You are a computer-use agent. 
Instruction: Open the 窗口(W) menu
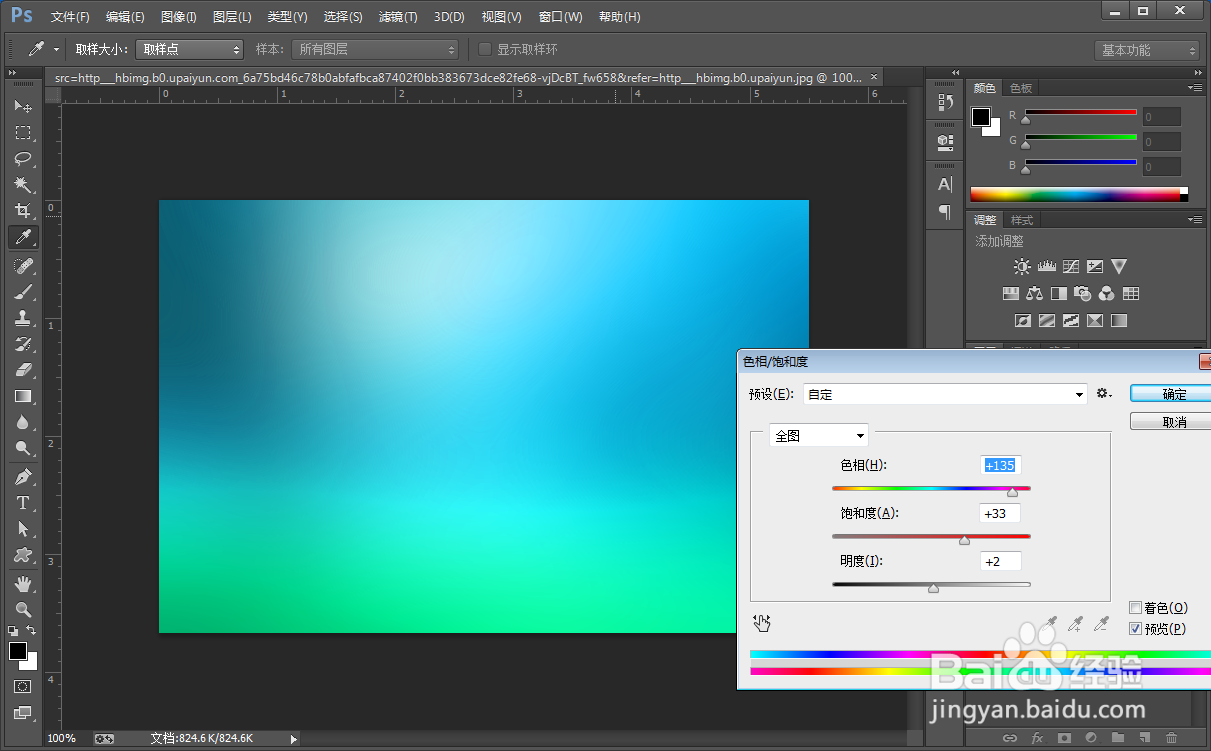(x=560, y=17)
